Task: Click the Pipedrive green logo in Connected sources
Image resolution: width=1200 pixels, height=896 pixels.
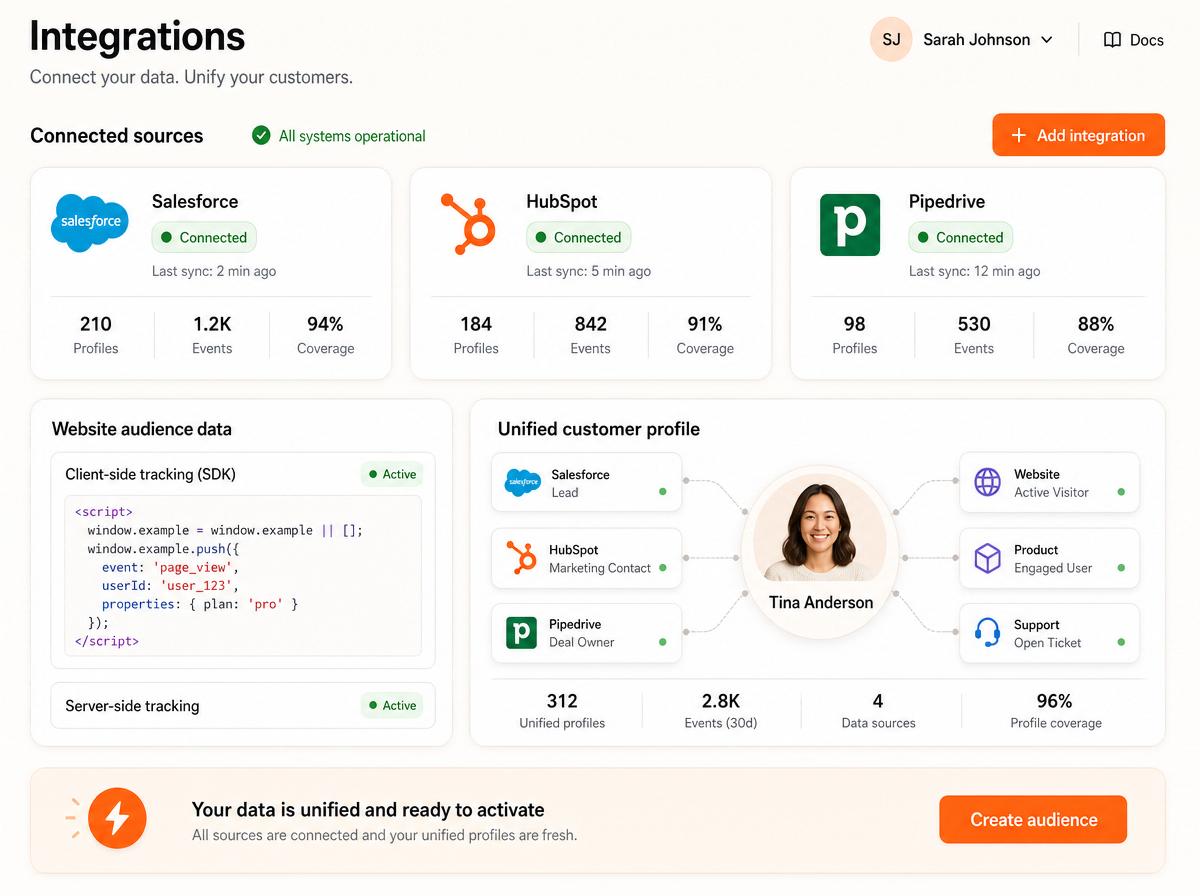Action: tap(850, 224)
